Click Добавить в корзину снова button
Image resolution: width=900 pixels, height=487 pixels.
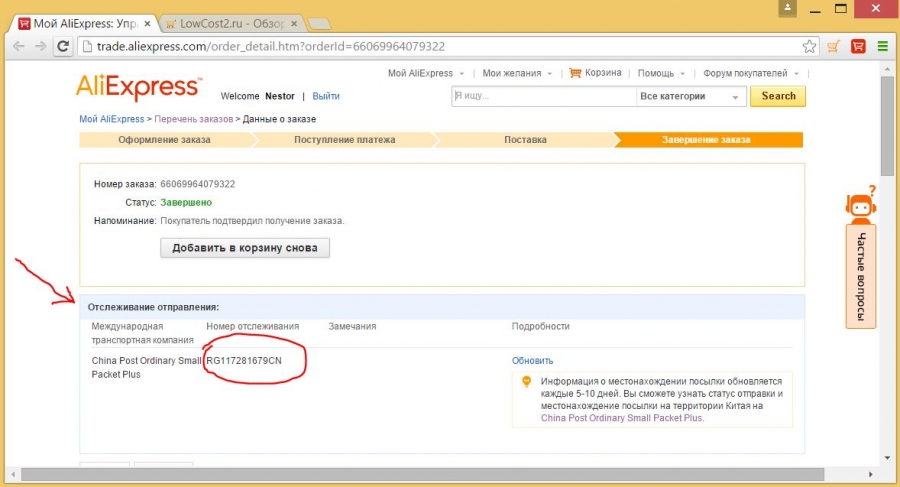tap(245, 248)
